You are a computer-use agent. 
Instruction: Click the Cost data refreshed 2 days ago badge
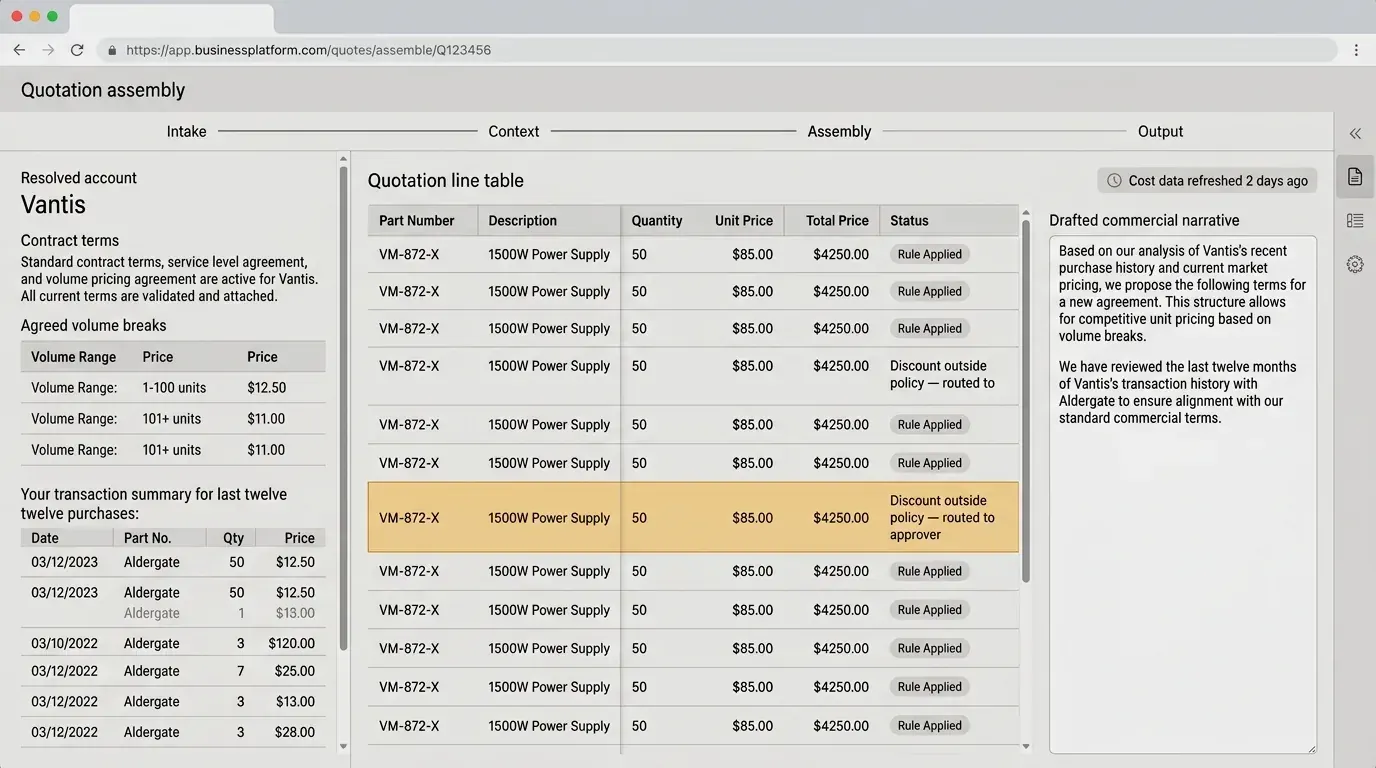coord(1207,181)
